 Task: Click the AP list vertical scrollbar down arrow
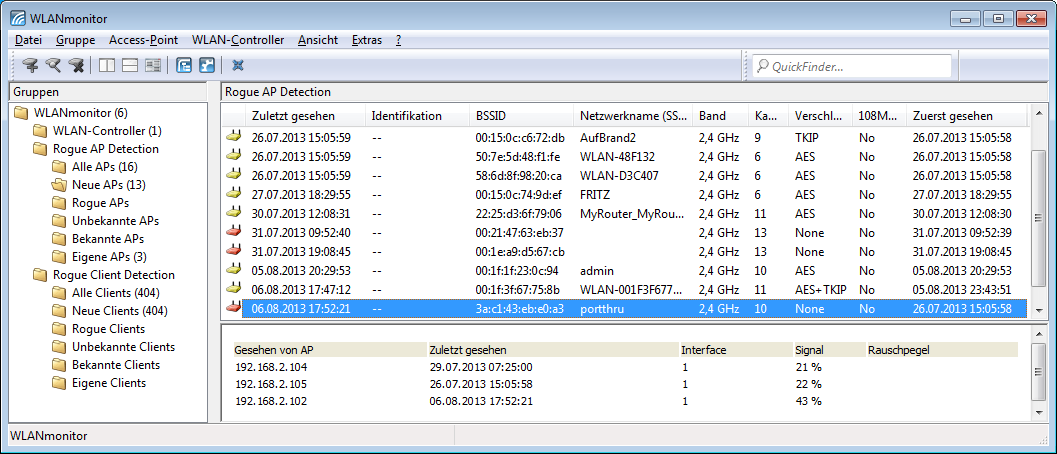1039,311
